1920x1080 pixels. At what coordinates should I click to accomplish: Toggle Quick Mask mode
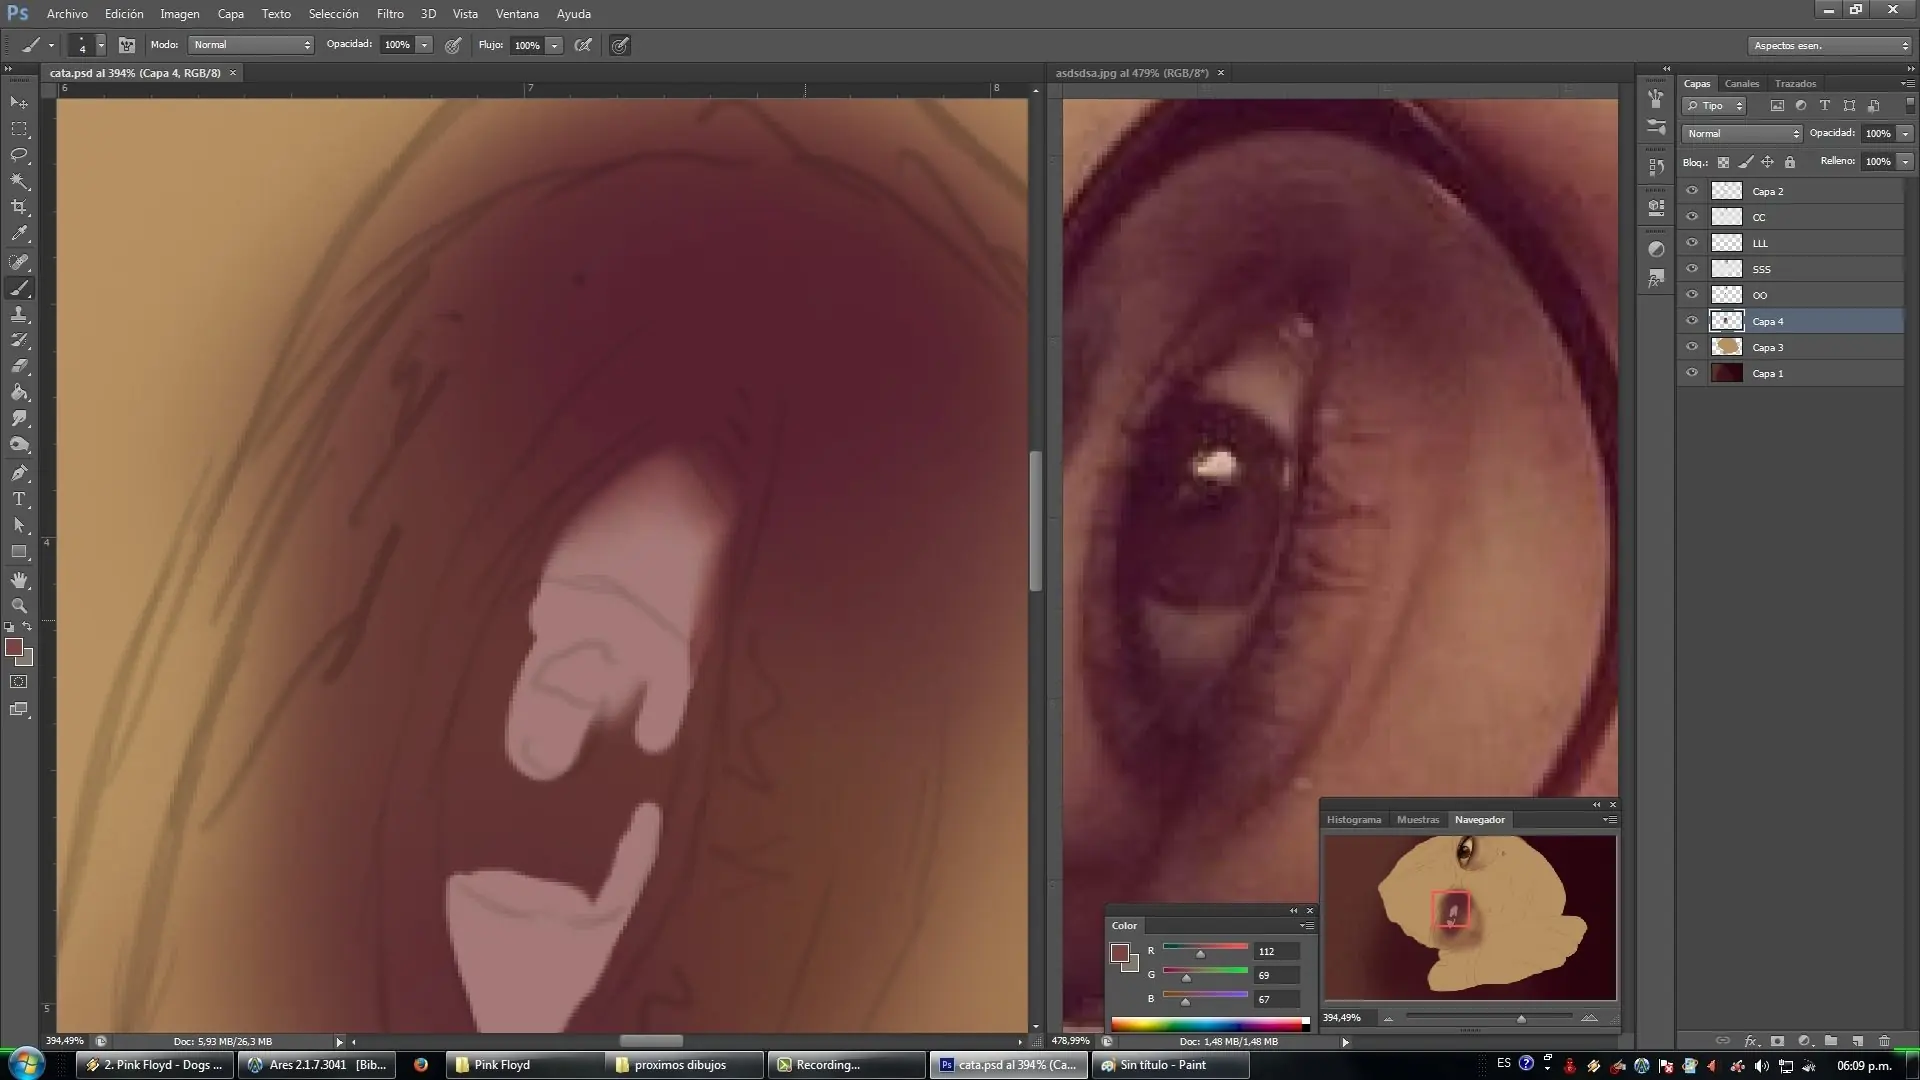coord(19,682)
